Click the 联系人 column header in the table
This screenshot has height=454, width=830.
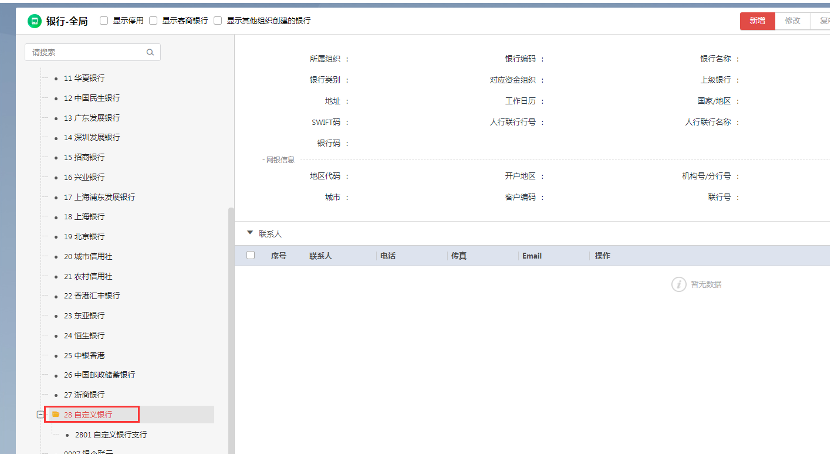(x=321, y=256)
